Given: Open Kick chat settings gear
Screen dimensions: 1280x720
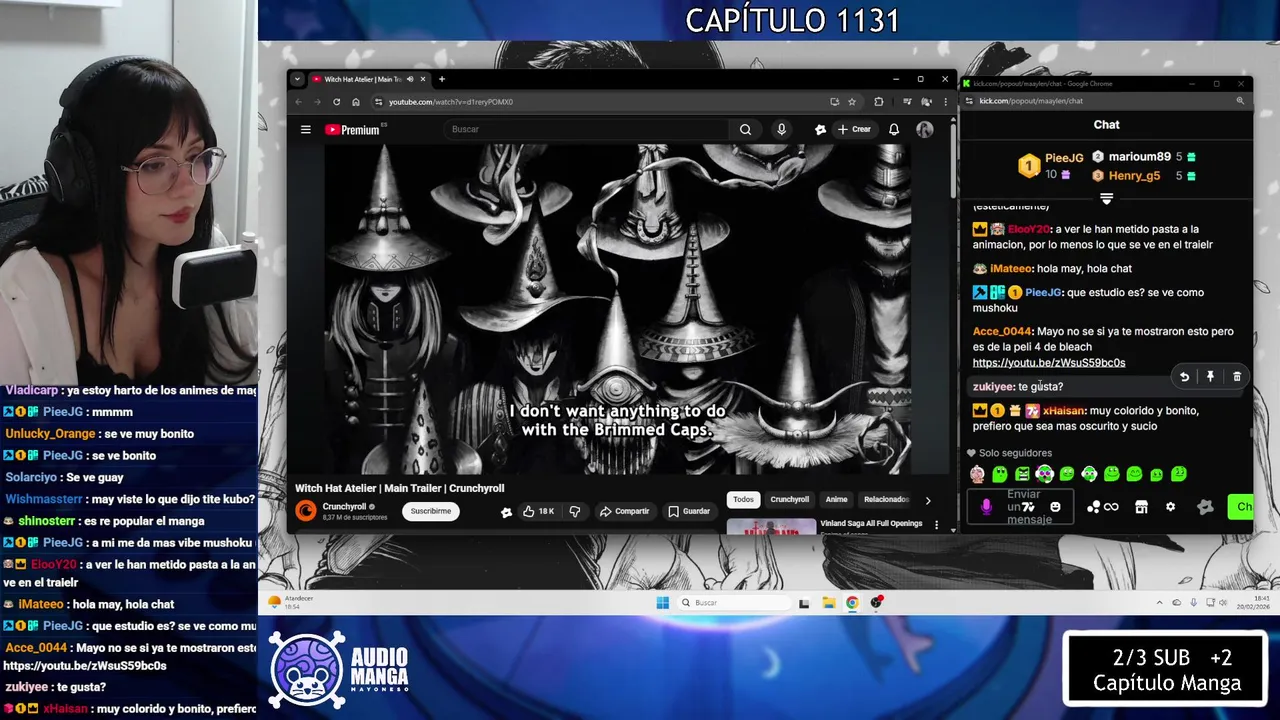Looking at the screenshot, I should pos(1171,507).
